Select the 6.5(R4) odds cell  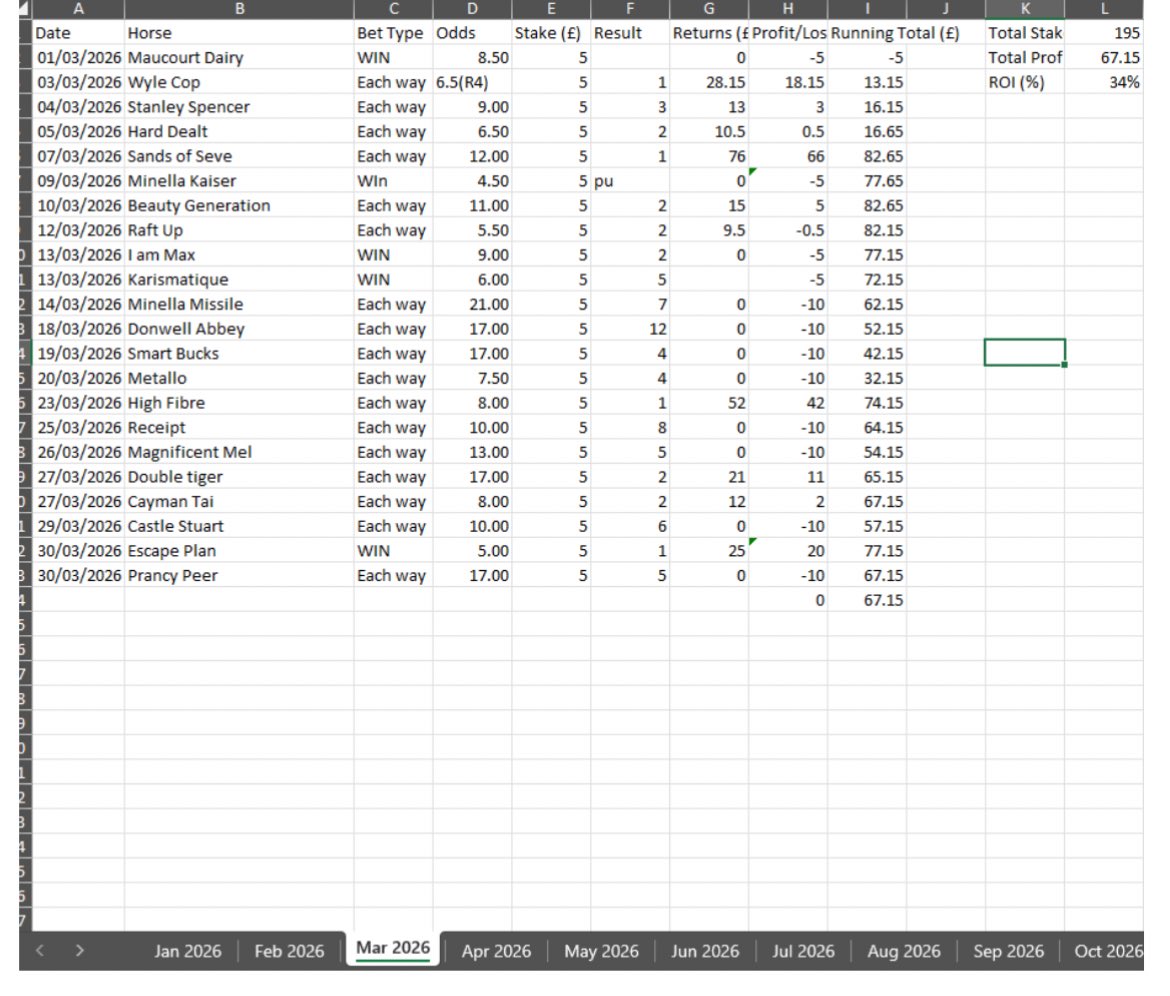tap(472, 82)
